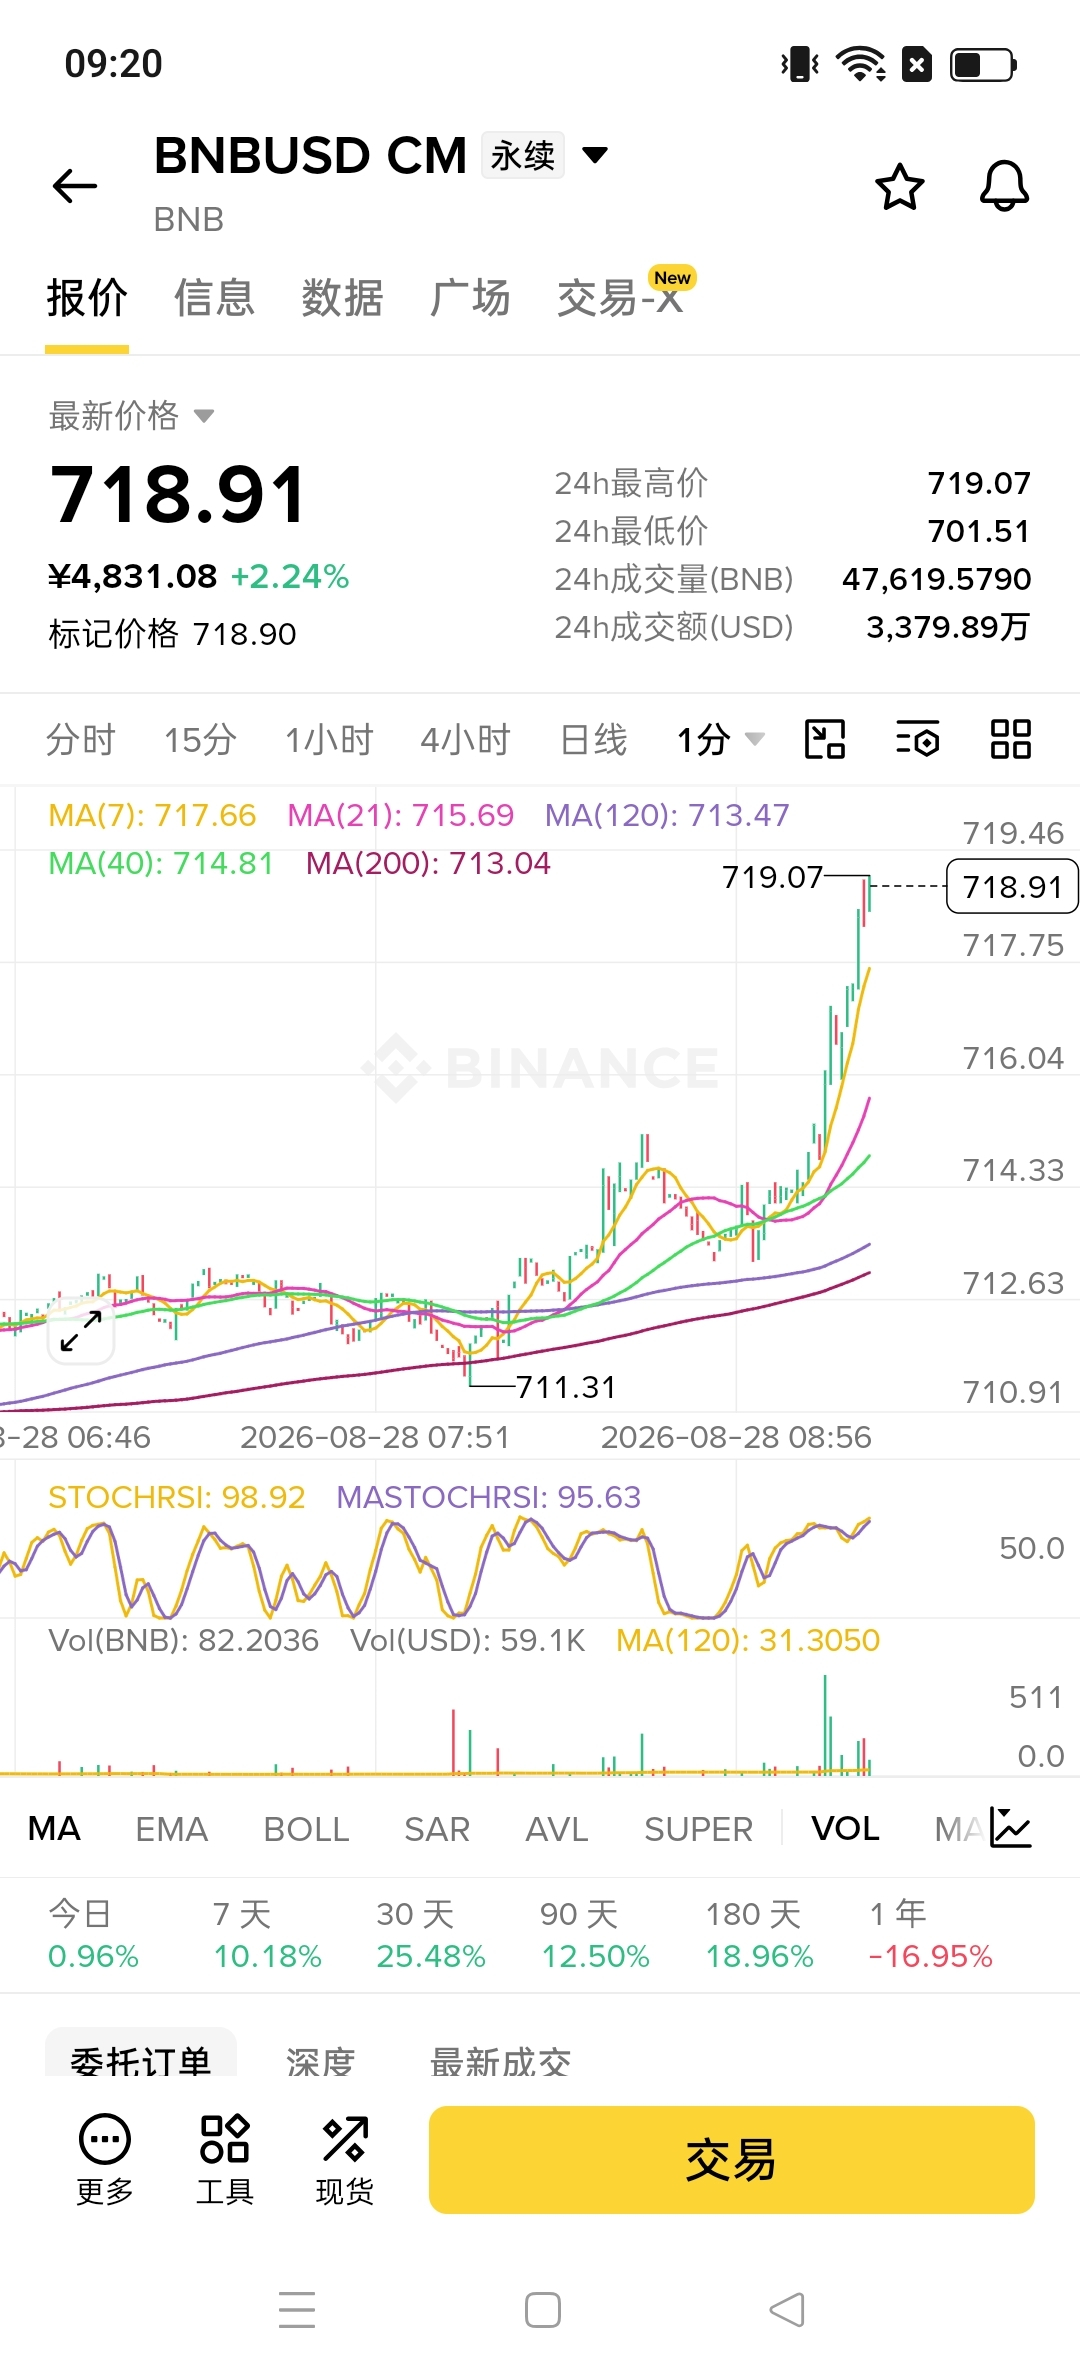Open indicator chart settings icon beside VOL

[x=1010, y=1828]
